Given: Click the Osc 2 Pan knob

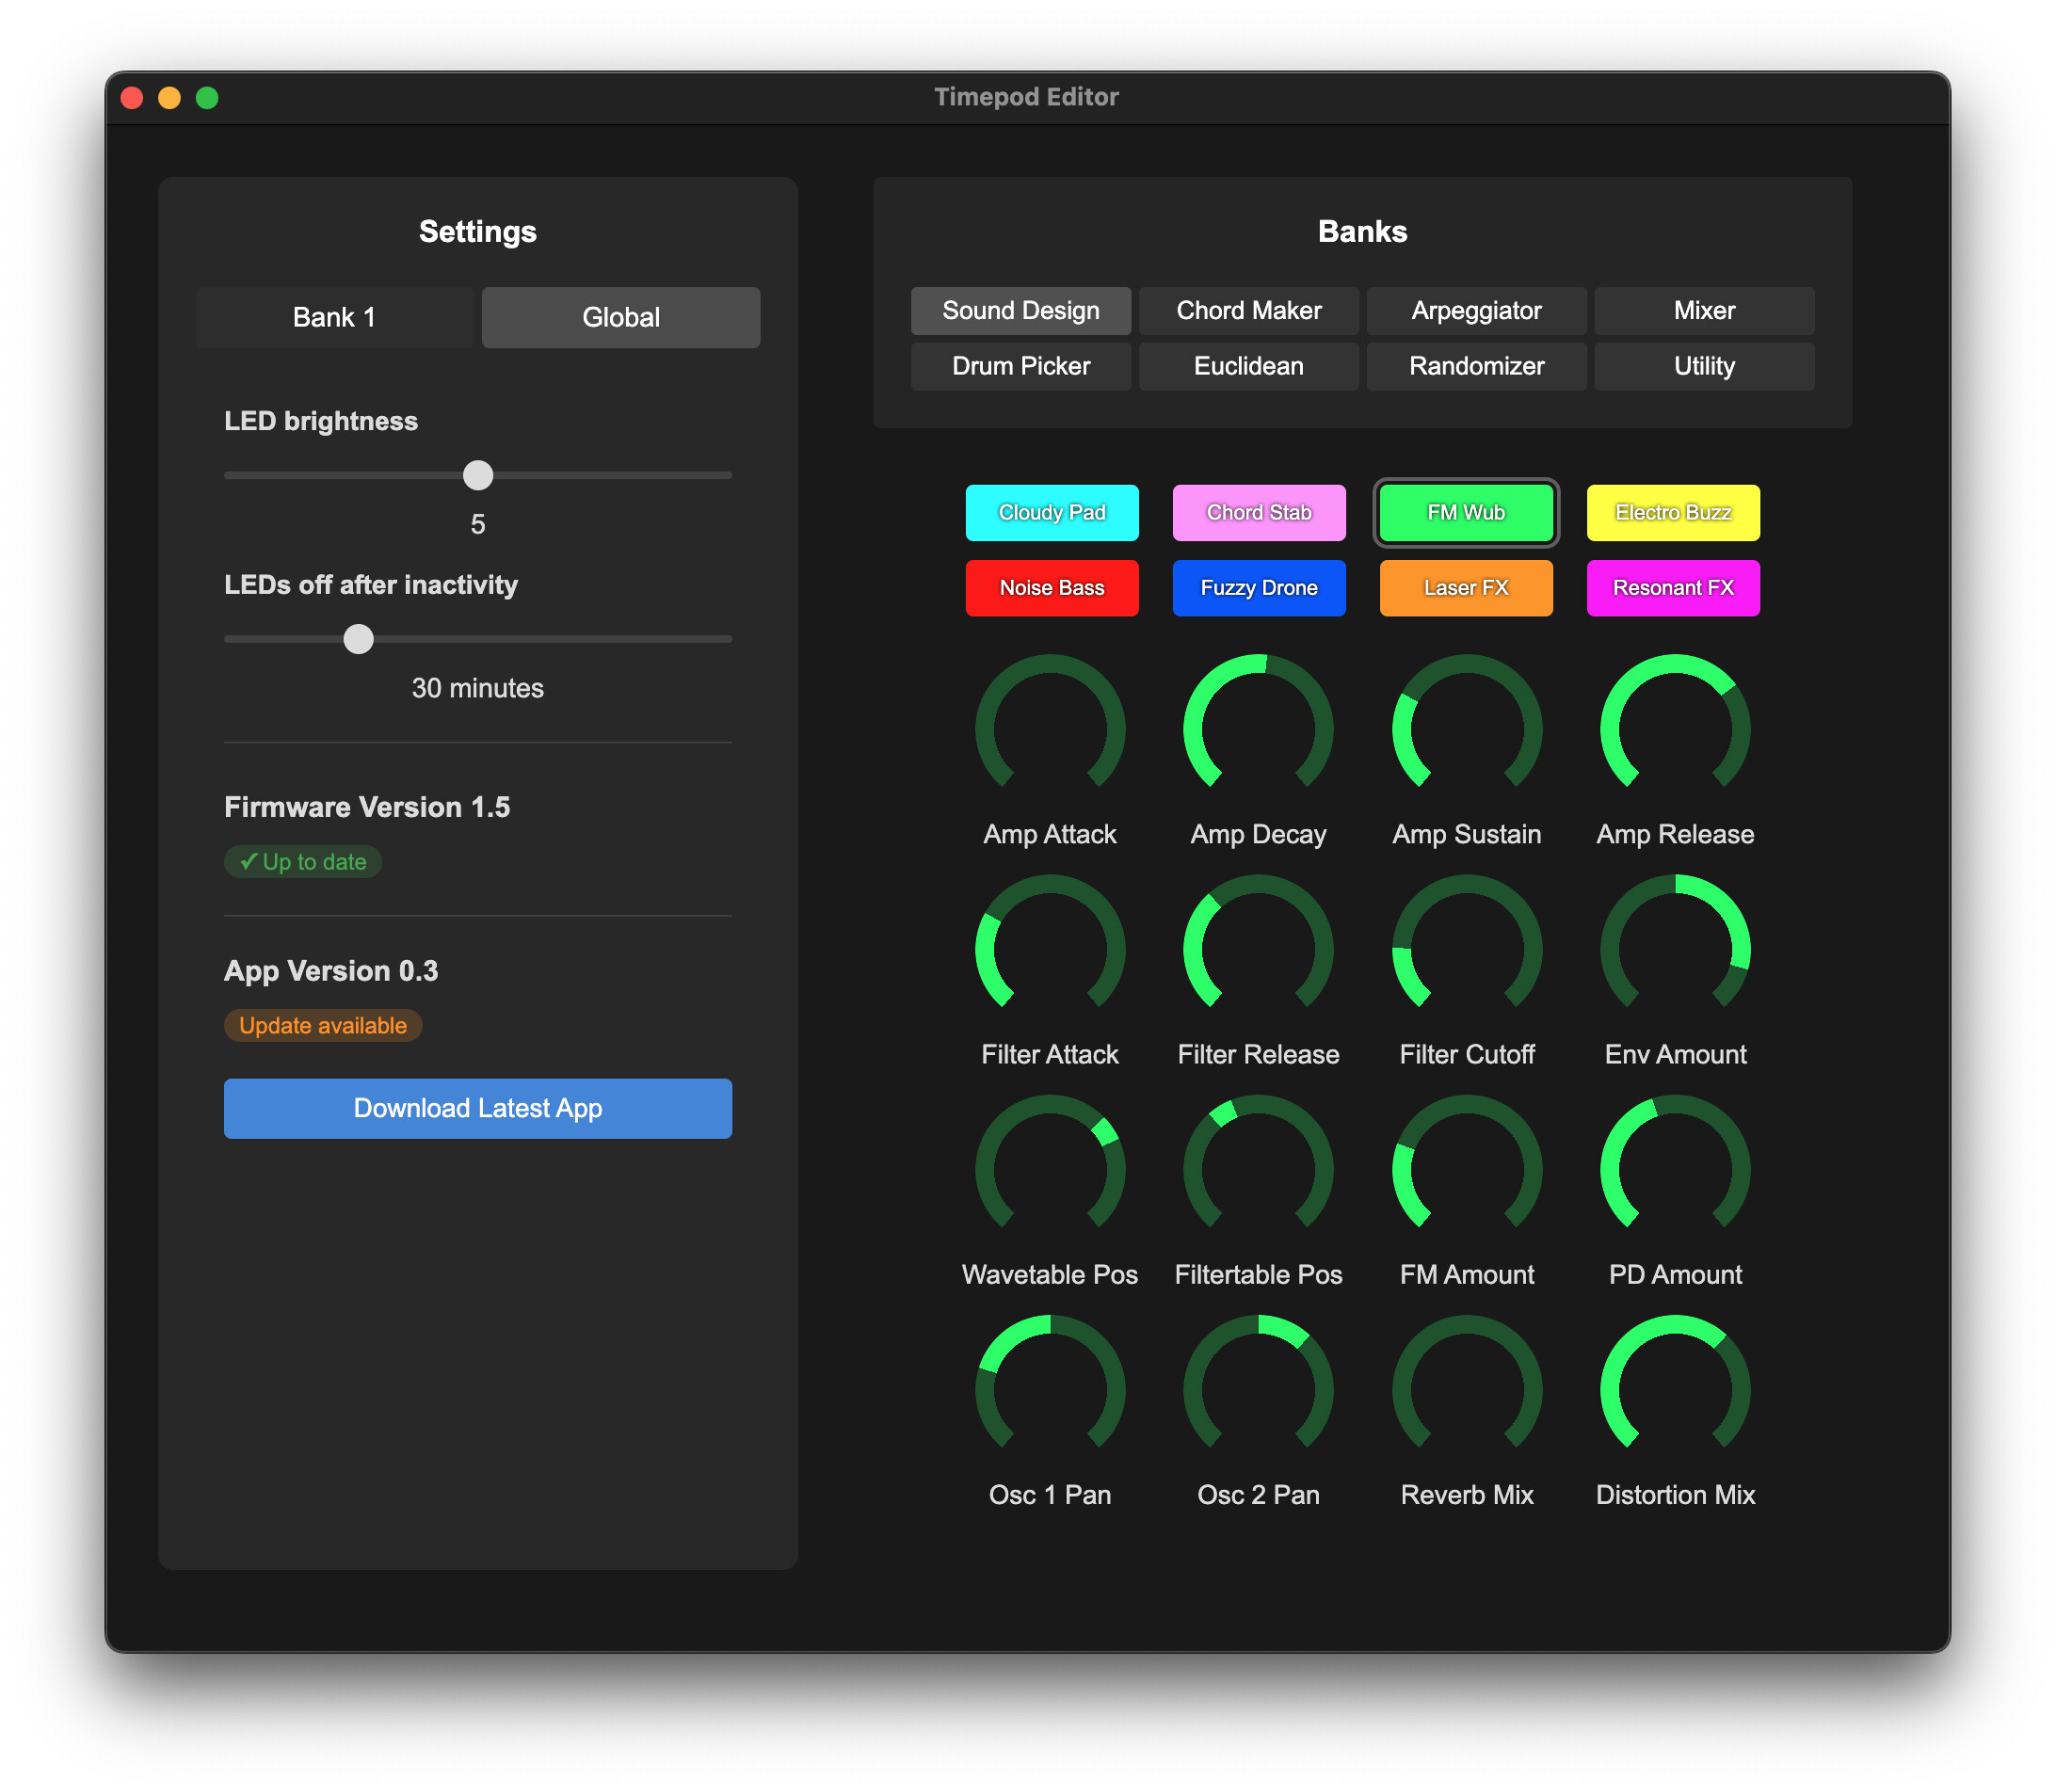Looking at the screenshot, I should pyautogui.click(x=1257, y=1388).
